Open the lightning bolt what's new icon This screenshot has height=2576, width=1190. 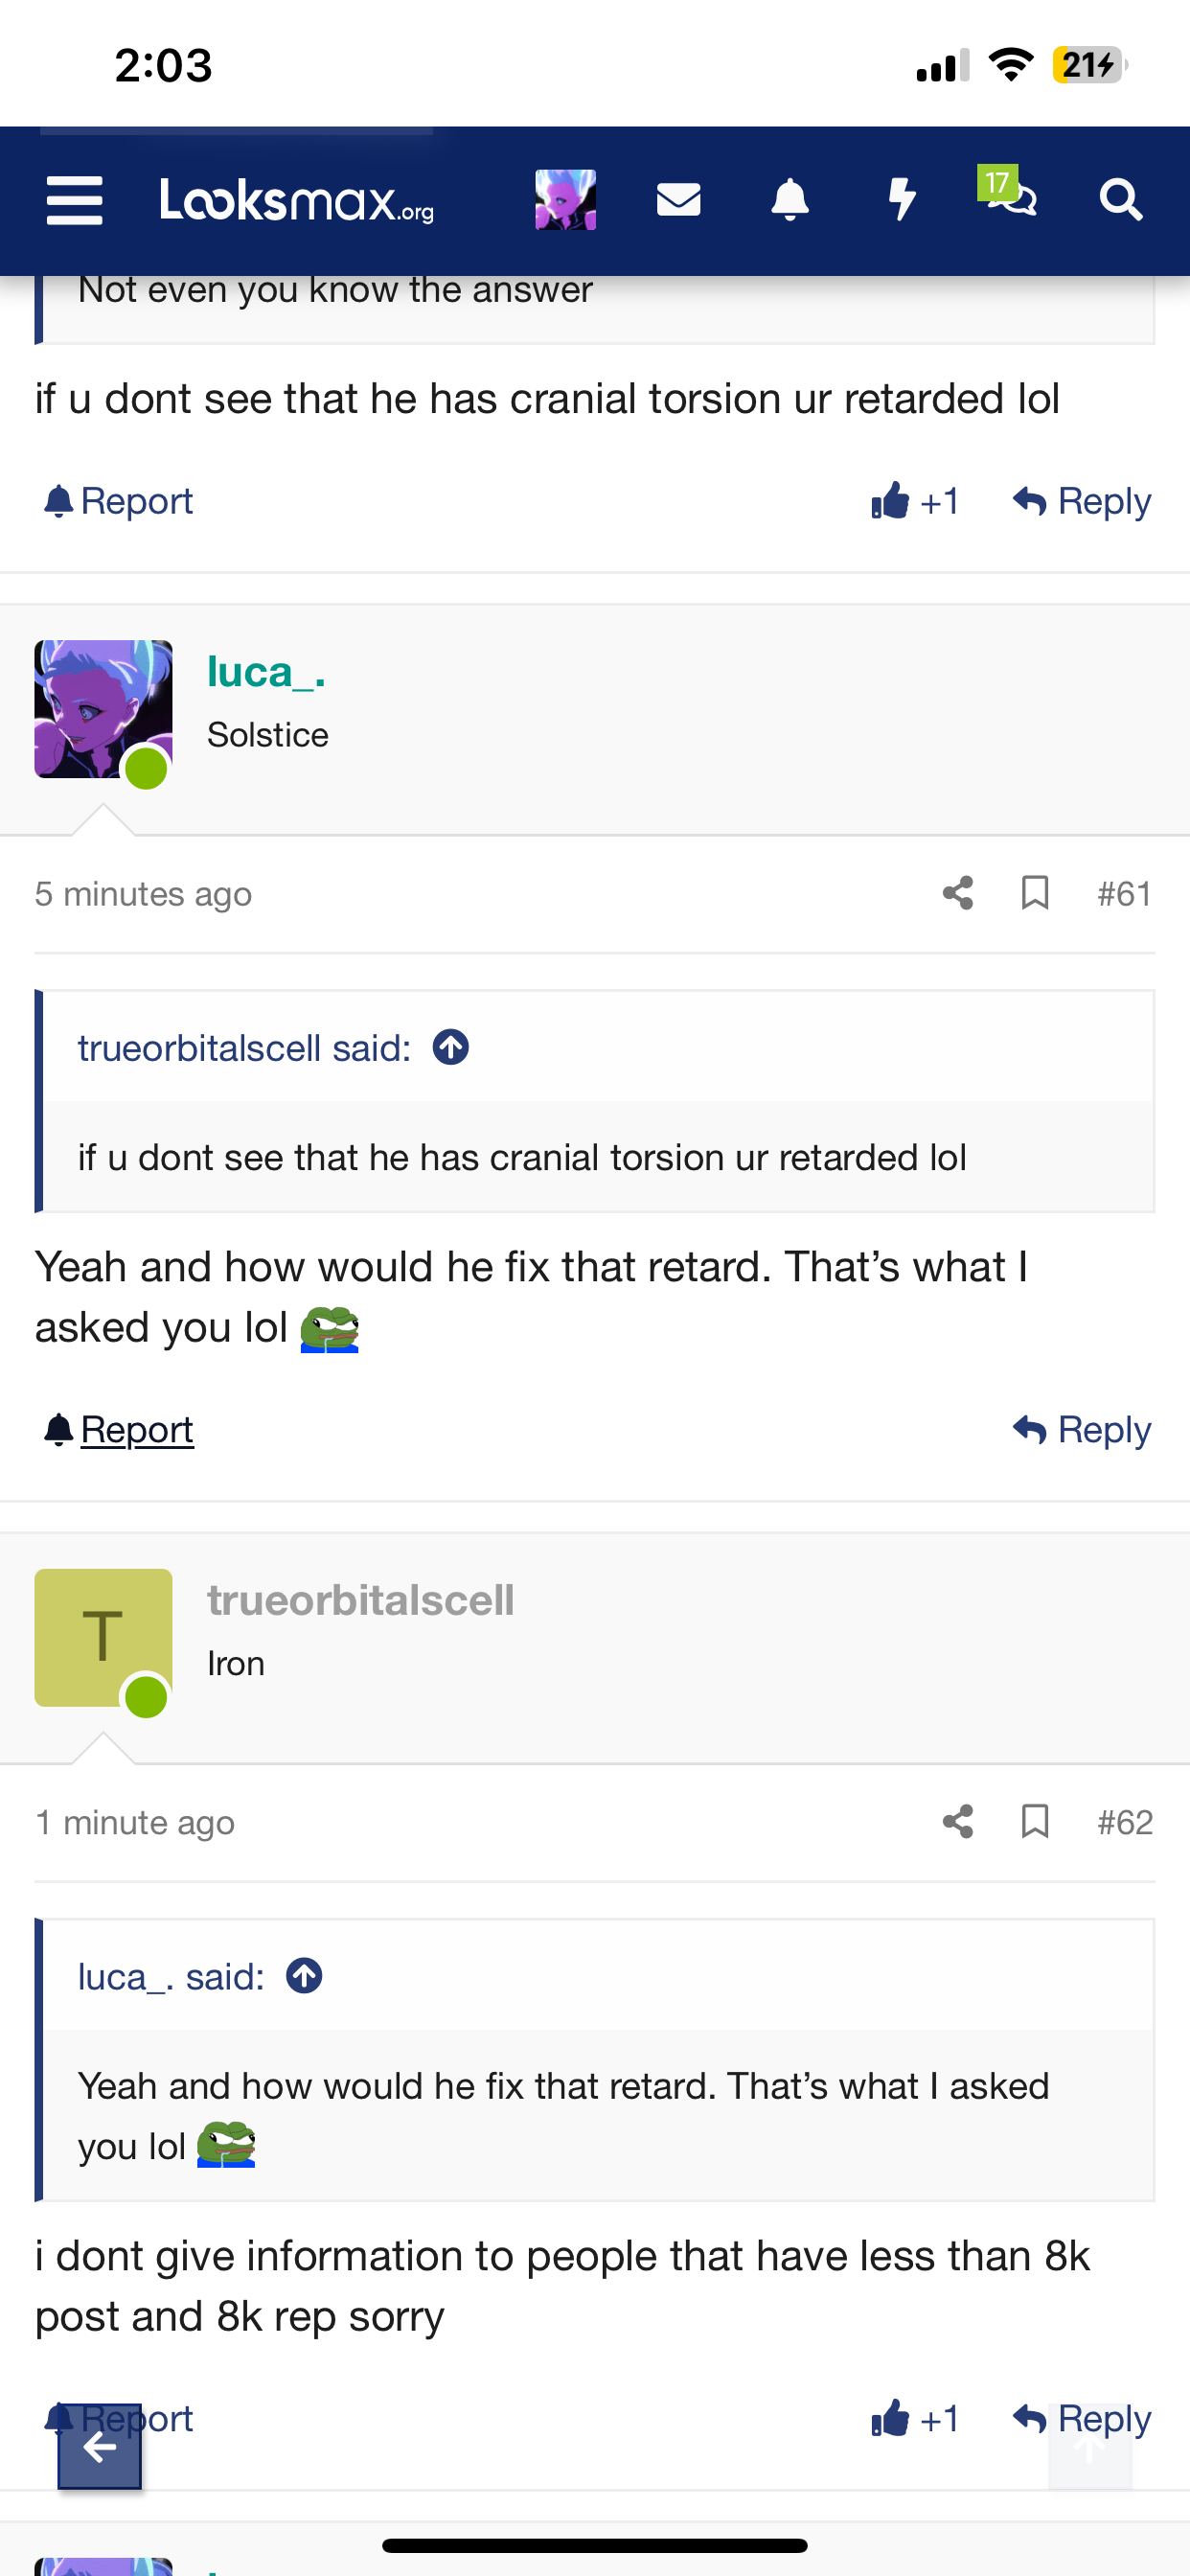tap(902, 200)
